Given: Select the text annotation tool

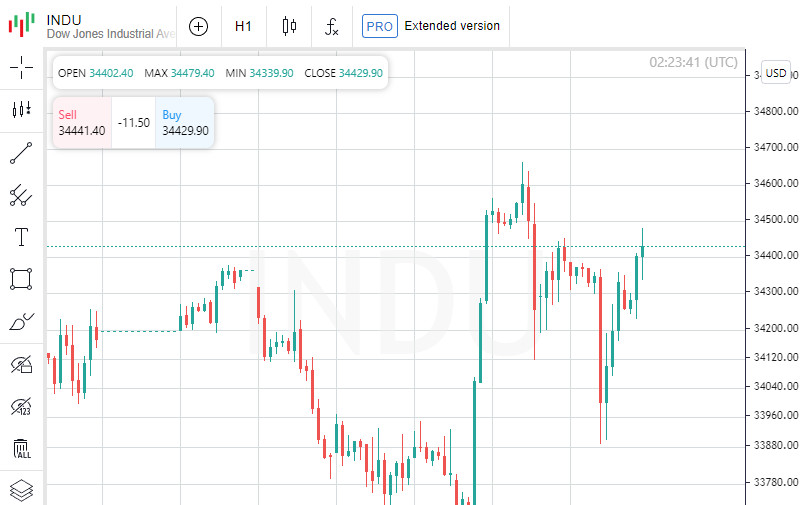Looking at the screenshot, I should pos(22,237).
